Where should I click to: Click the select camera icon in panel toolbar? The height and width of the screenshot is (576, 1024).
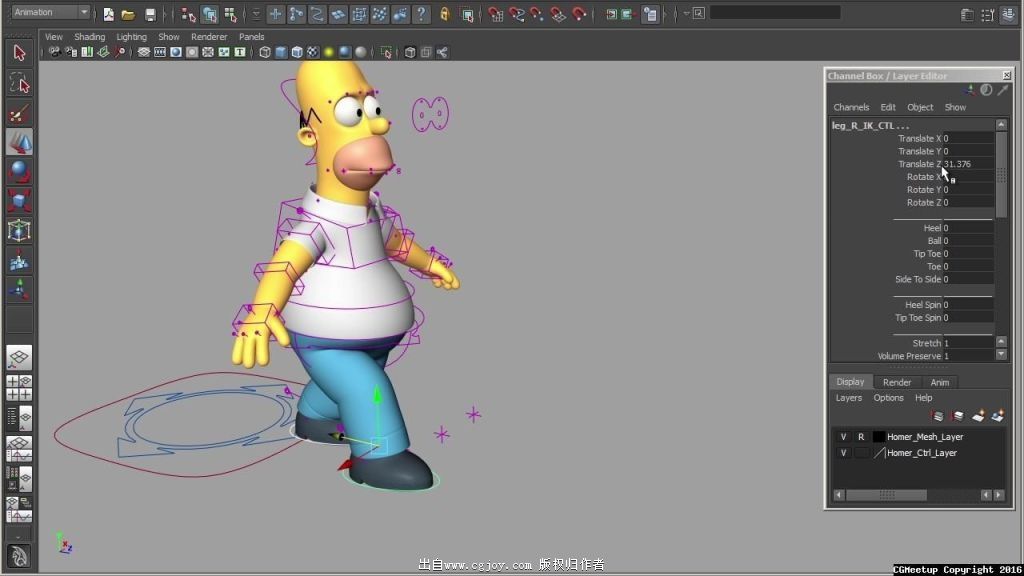[55, 52]
